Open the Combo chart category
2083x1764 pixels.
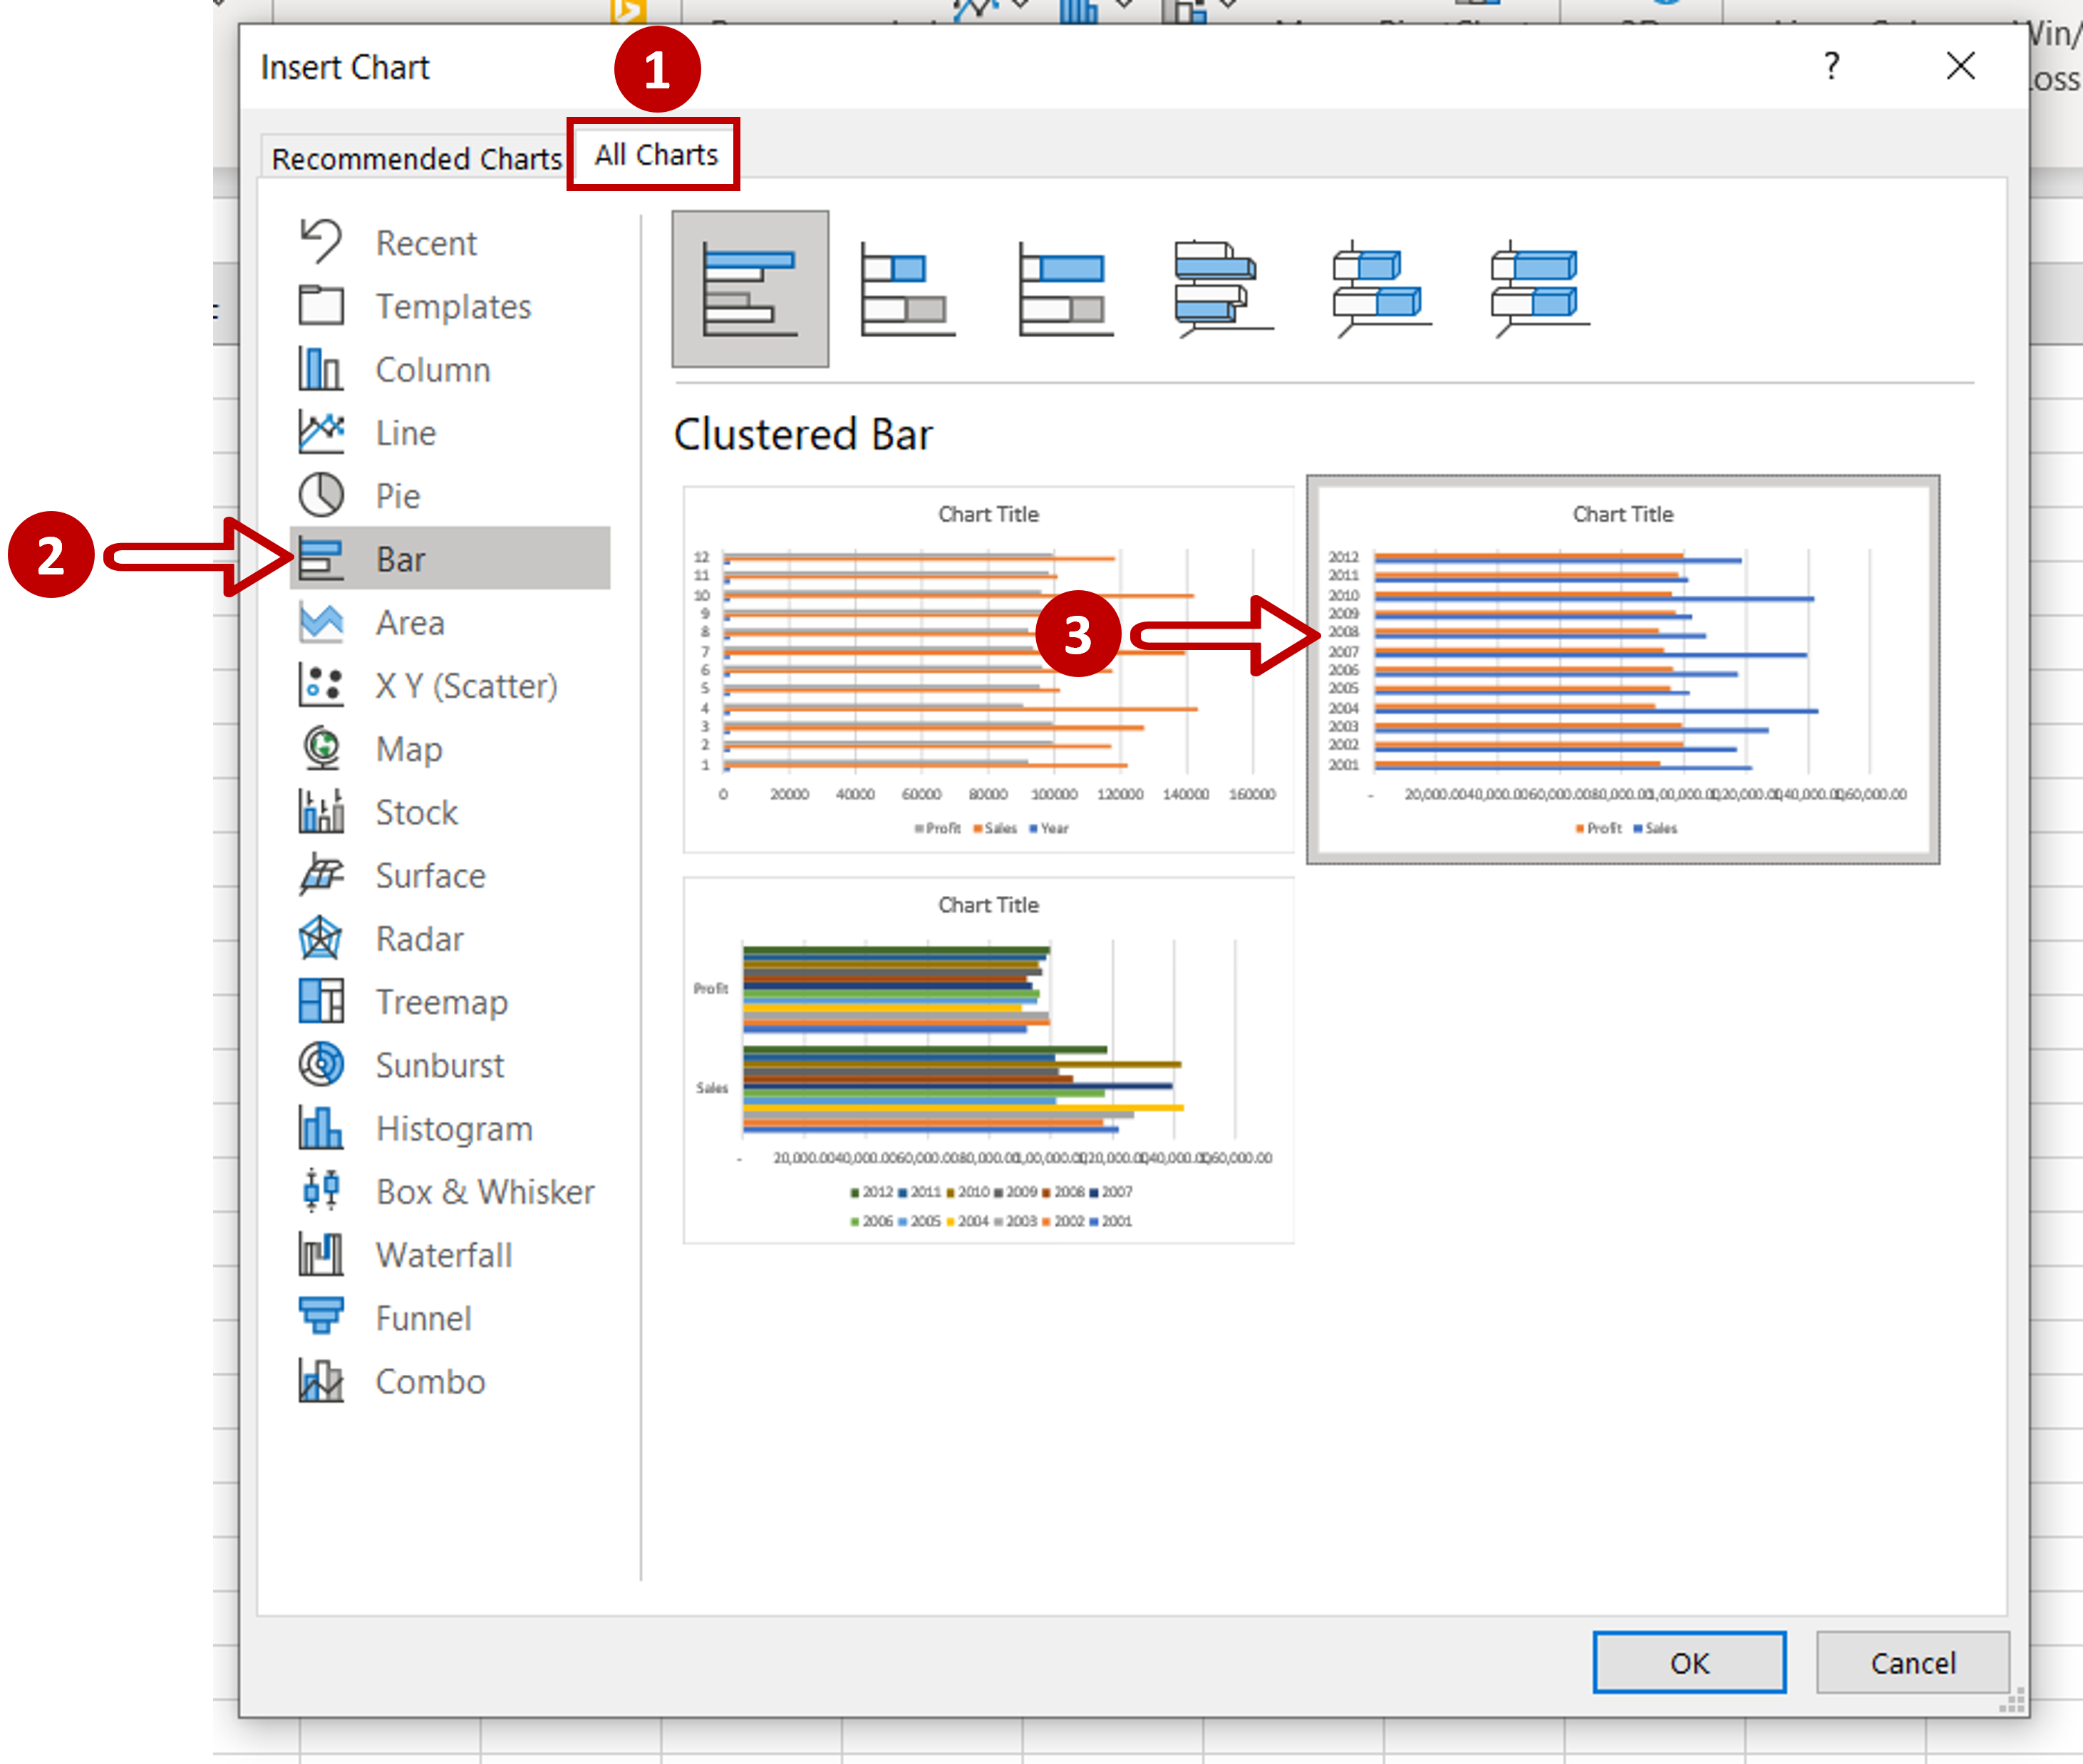click(x=429, y=1381)
